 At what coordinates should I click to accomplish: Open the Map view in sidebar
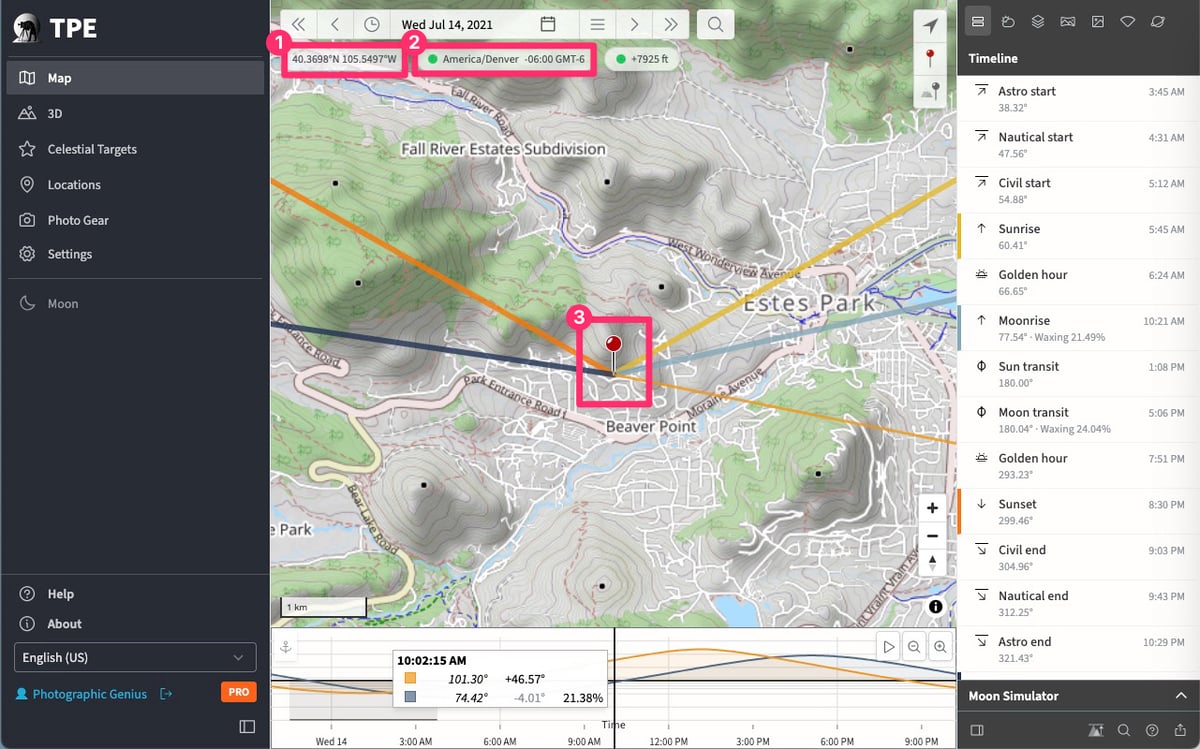tap(135, 78)
